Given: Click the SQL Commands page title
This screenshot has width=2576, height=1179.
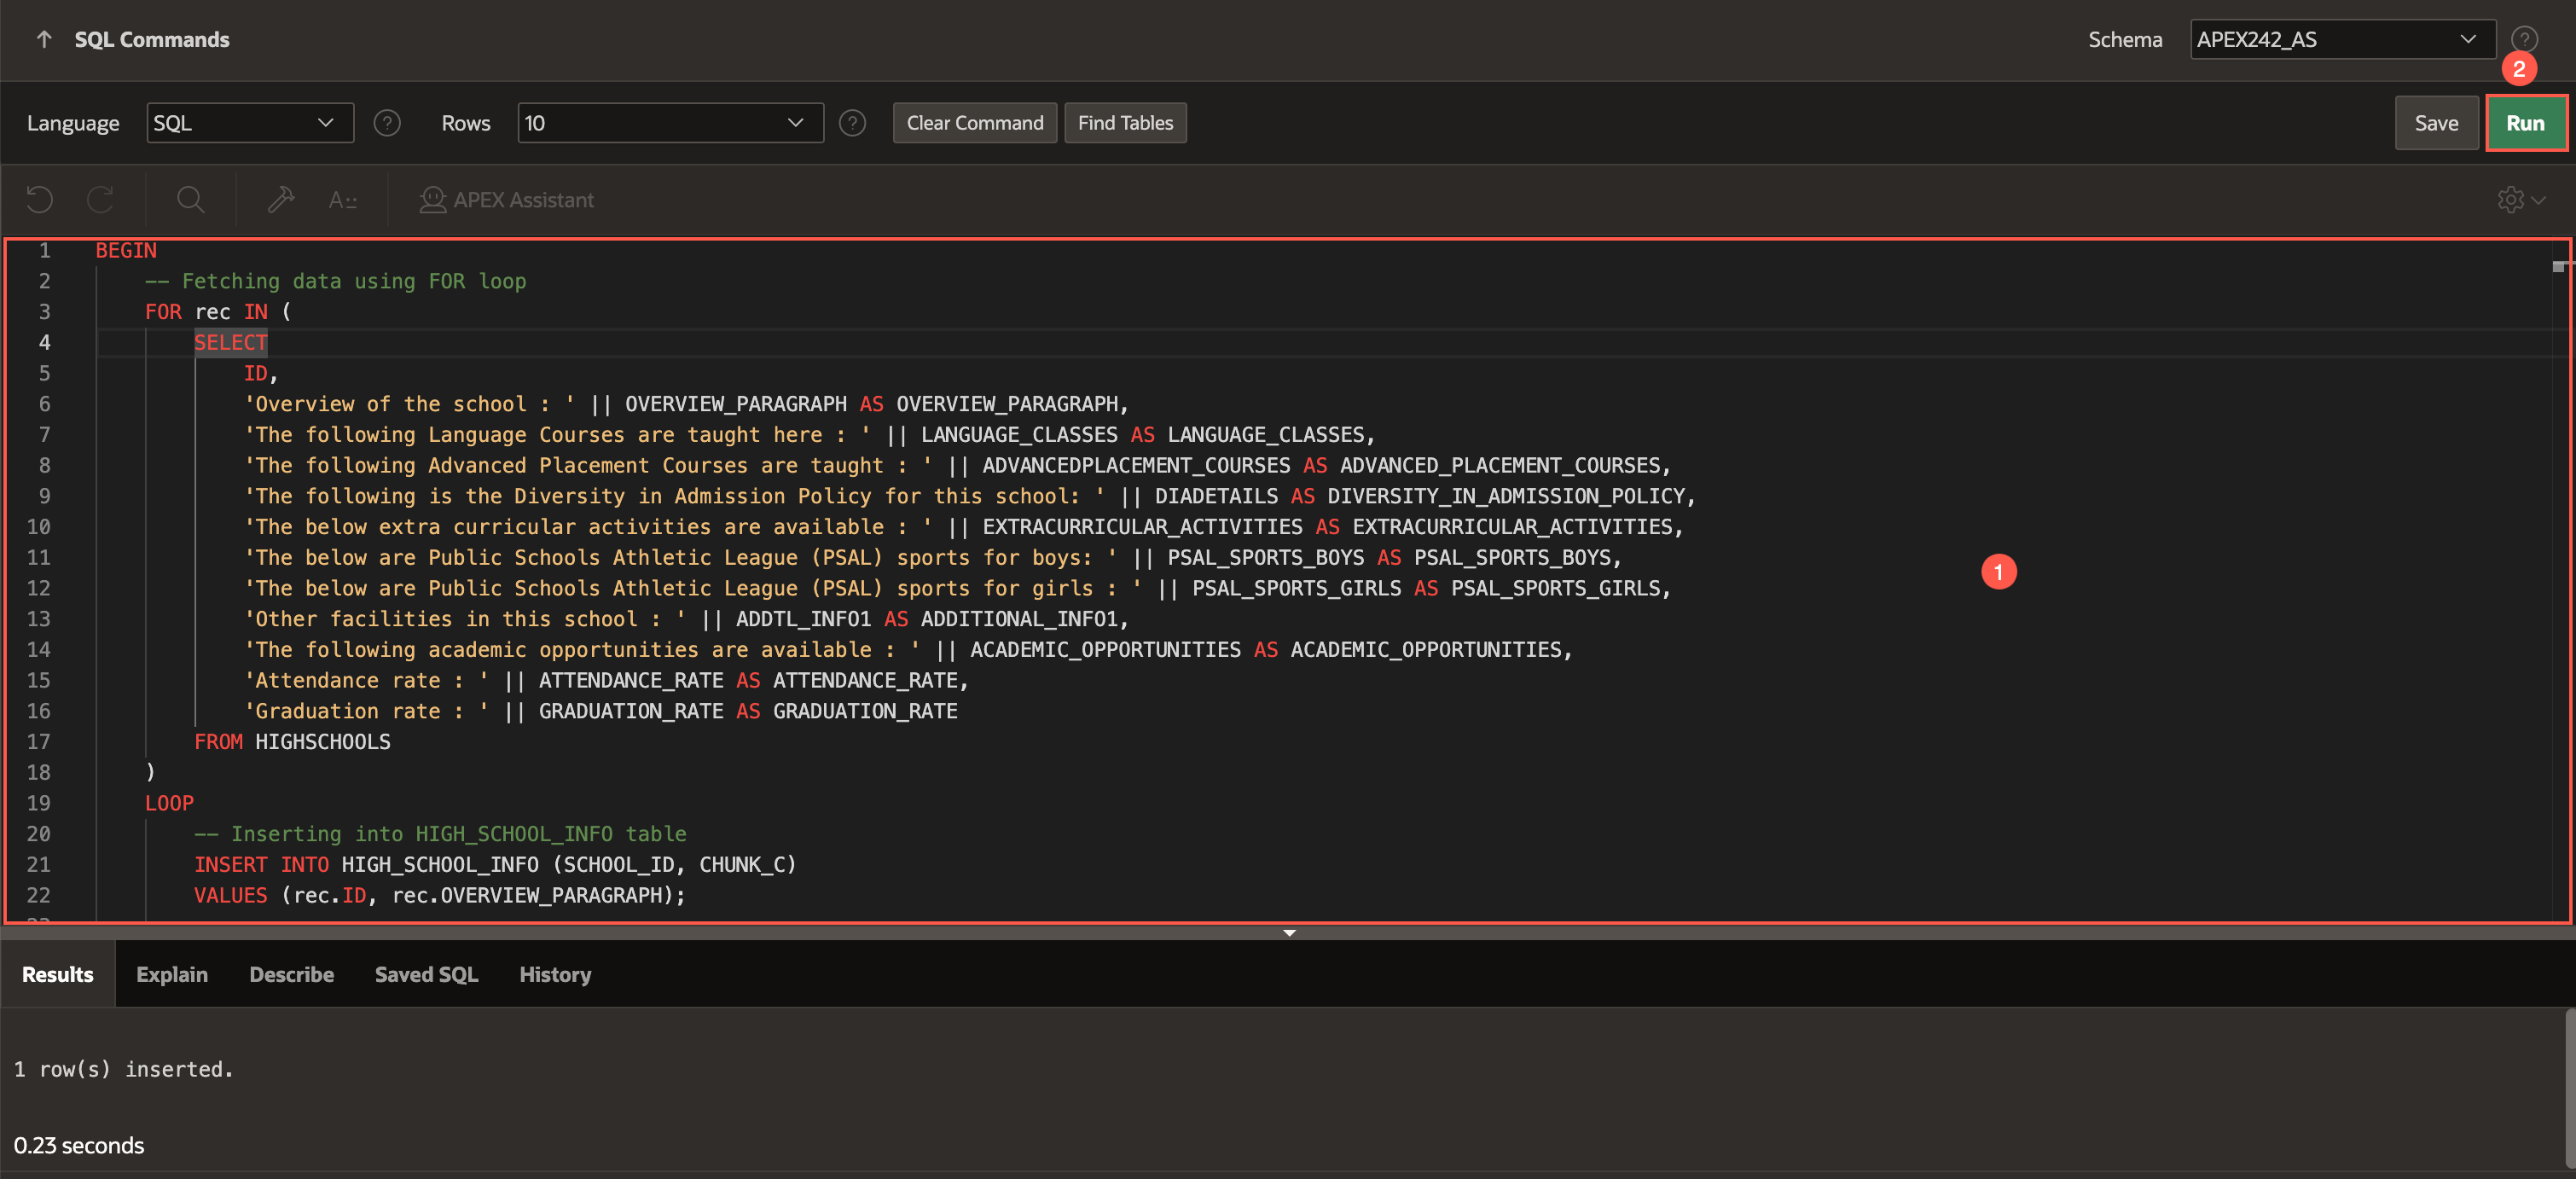Looking at the screenshot, I should click(152, 39).
